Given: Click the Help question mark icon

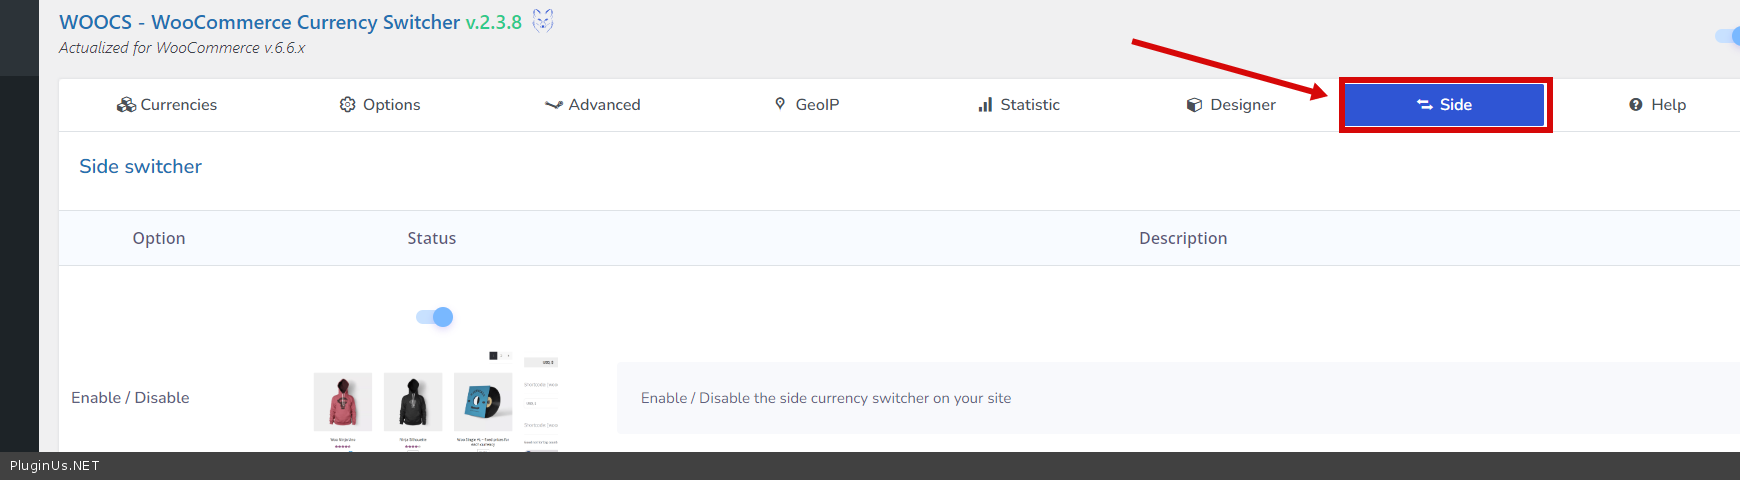Looking at the screenshot, I should tap(1636, 105).
